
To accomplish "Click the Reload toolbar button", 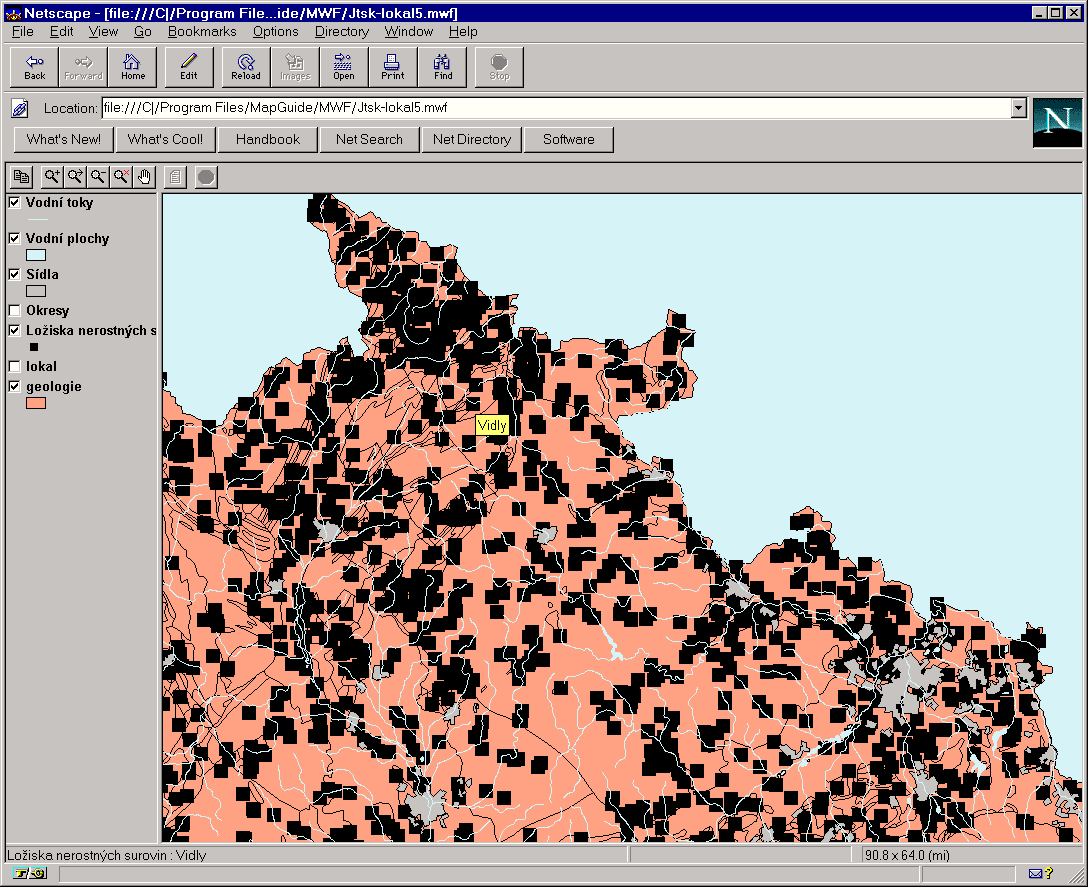I will [x=246, y=67].
